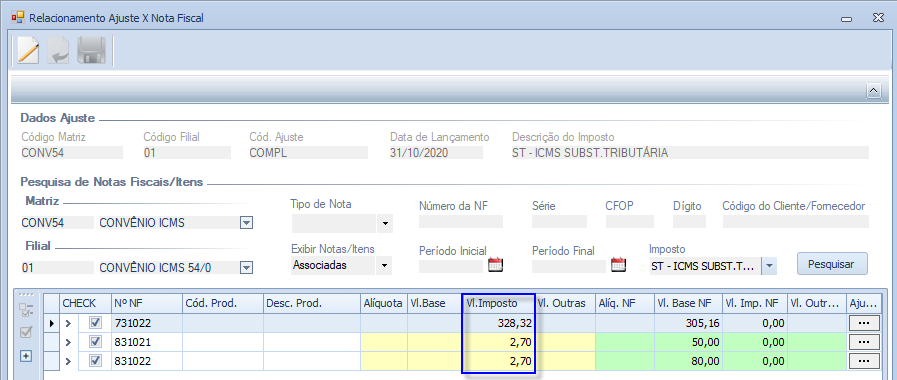
Task: Select NF number cell 831021
Action: point(146,342)
